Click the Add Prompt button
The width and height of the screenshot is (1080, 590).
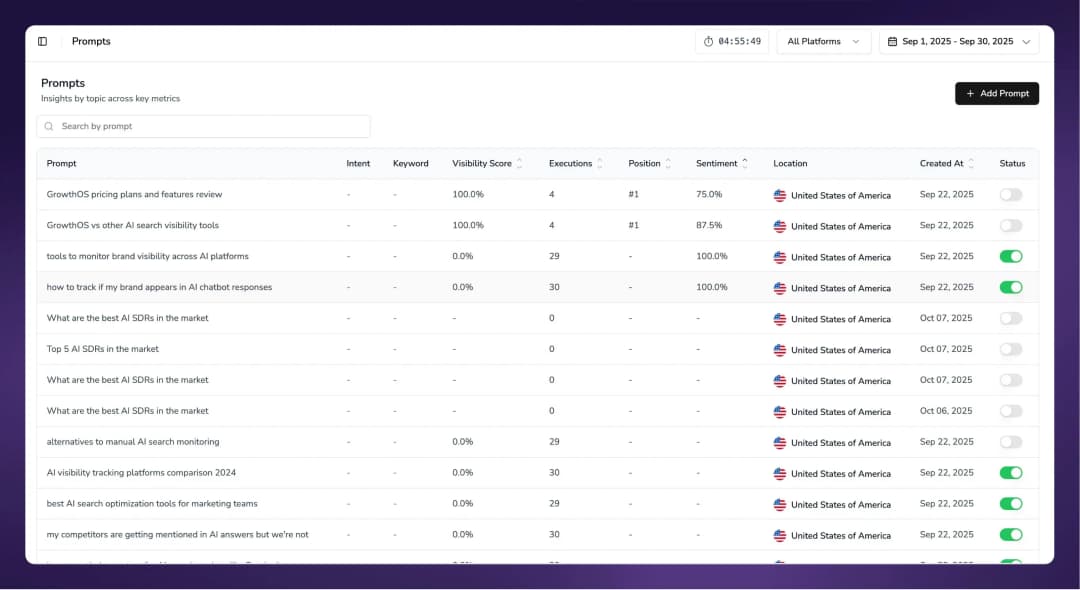(996, 93)
